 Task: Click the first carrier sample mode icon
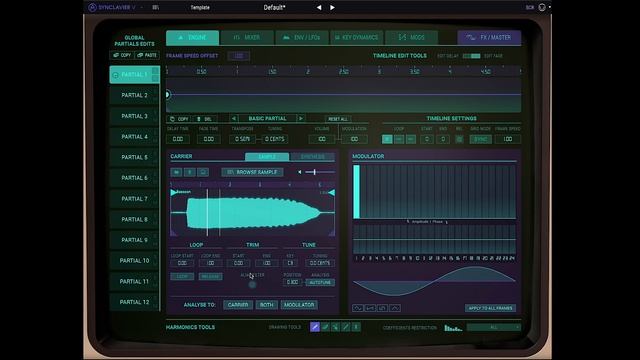tap(176, 172)
